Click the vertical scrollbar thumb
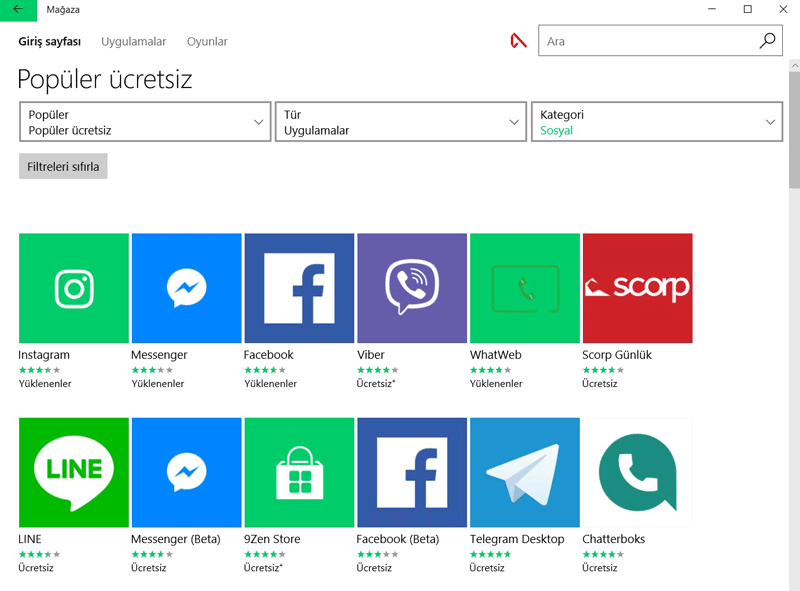The image size is (800, 591). (x=794, y=130)
